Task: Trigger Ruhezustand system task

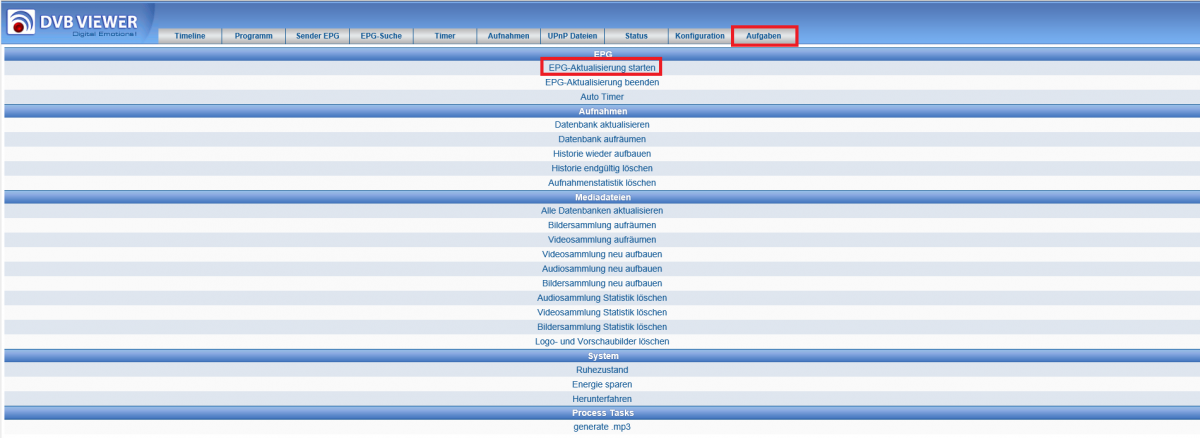Action: [x=602, y=370]
